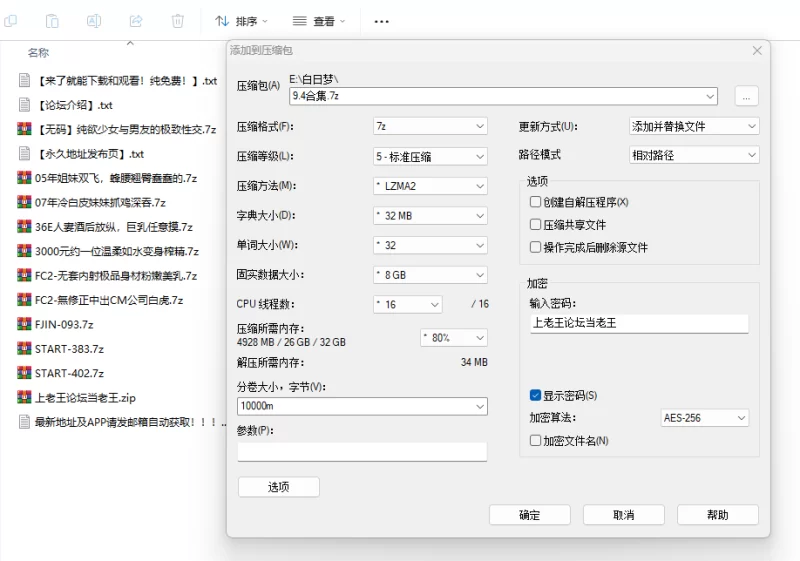Viewport: 800px width, 561px height.
Task: Click the rename icon in Explorer toolbar
Action: pyautogui.click(x=94, y=21)
